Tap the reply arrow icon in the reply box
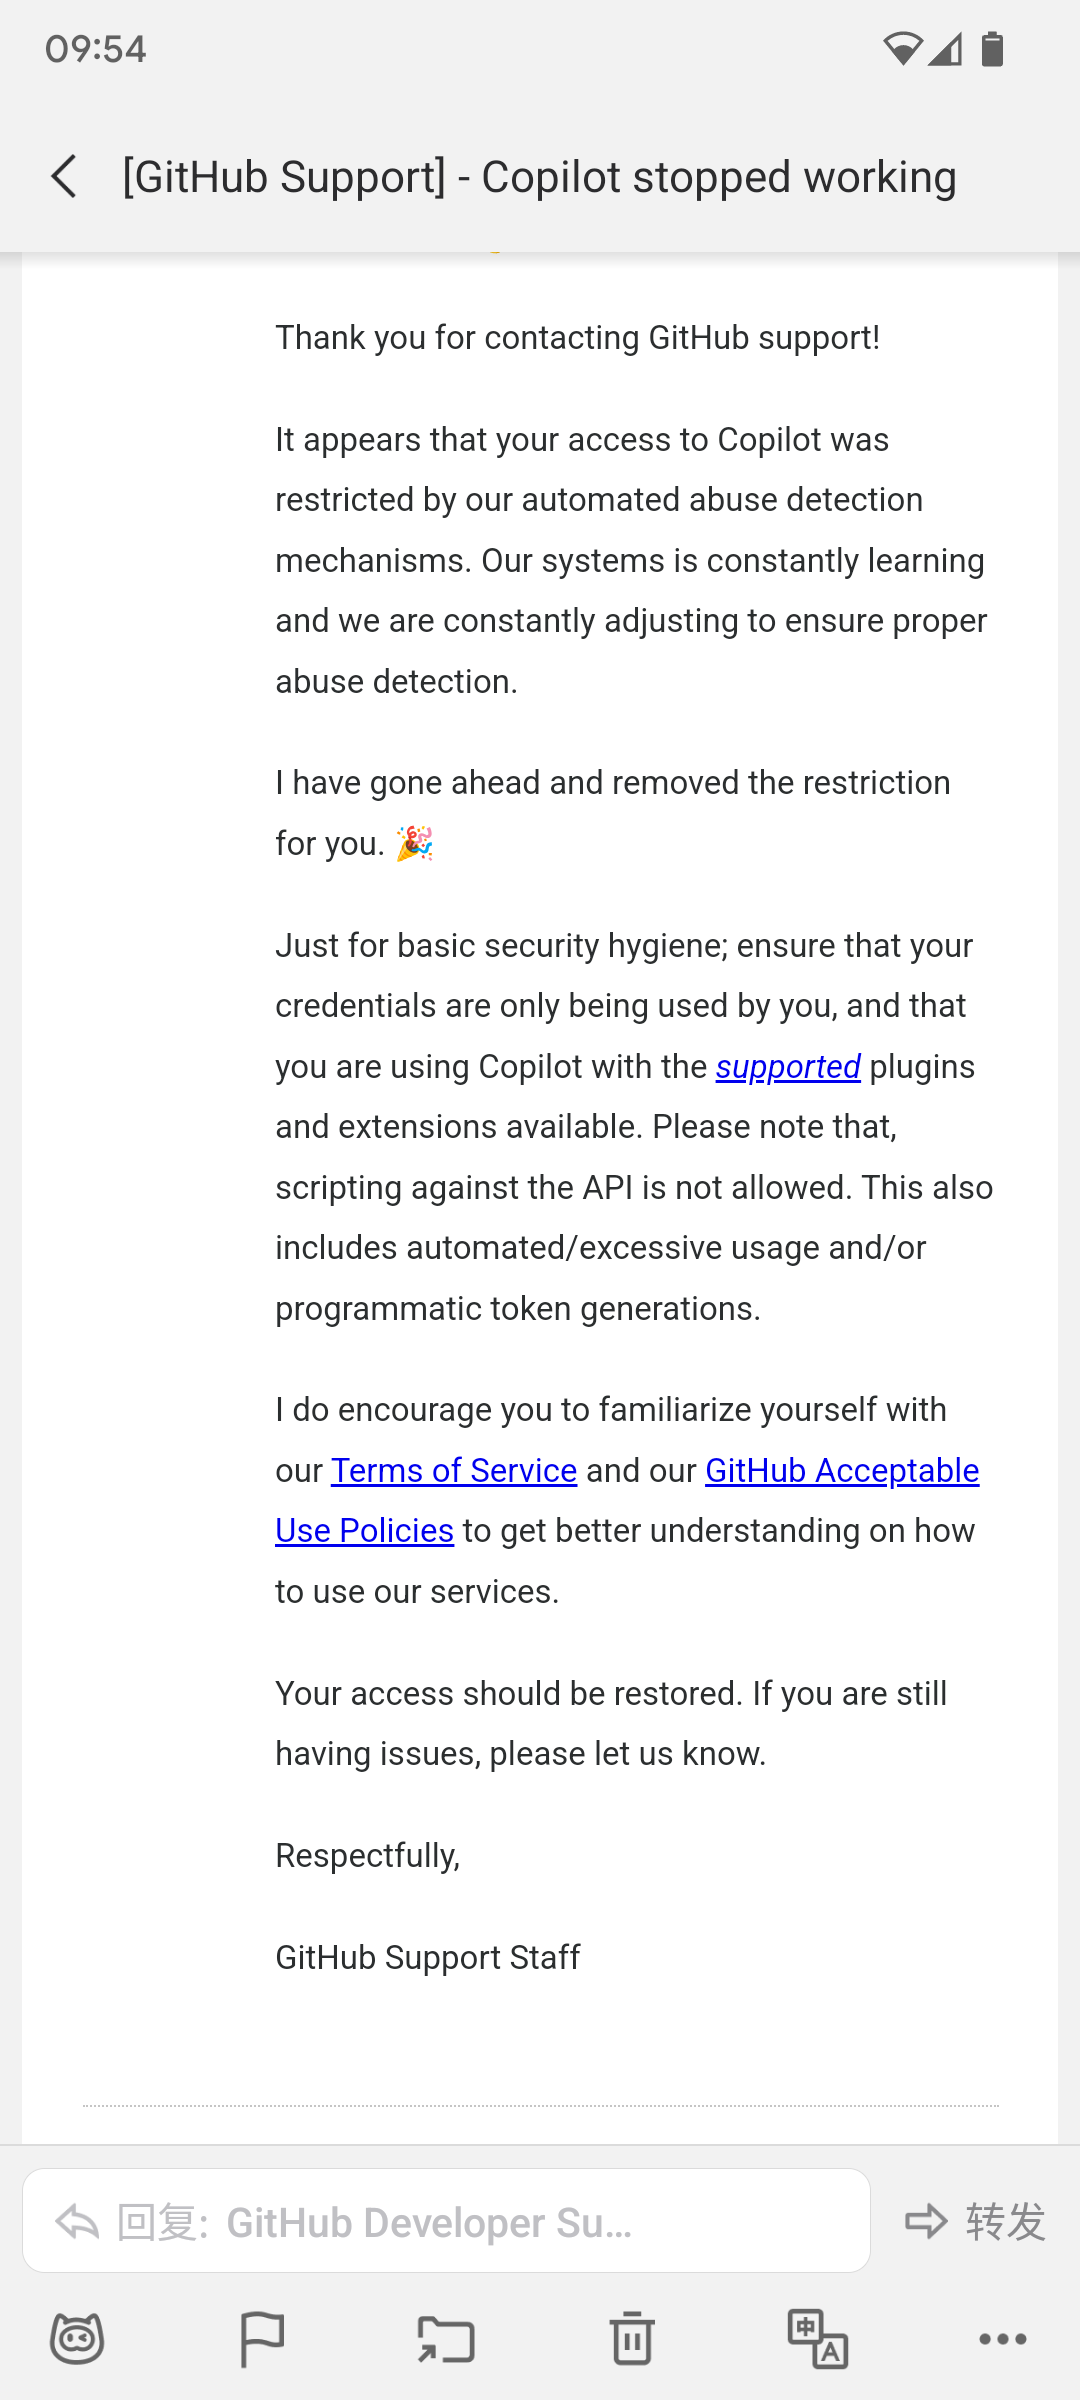The width and height of the screenshot is (1080, 2400). click(x=77, y=2222)
